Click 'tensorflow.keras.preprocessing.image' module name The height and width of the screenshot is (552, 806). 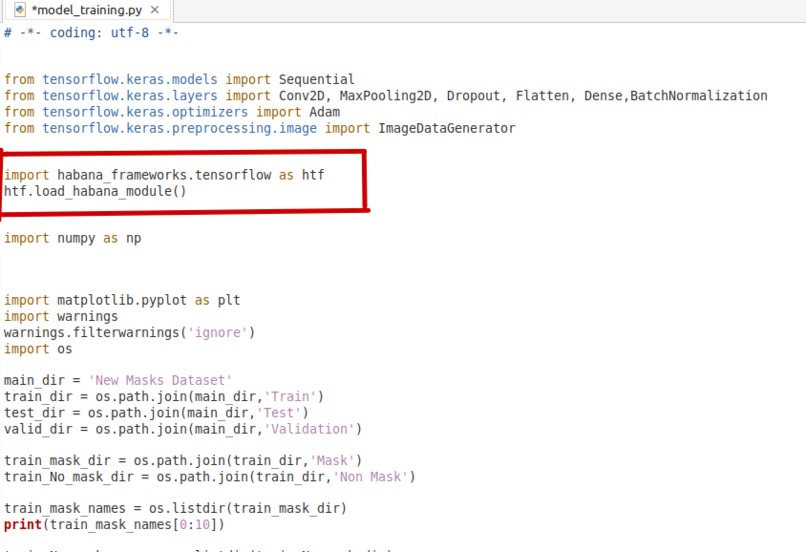tap(179, 128)
